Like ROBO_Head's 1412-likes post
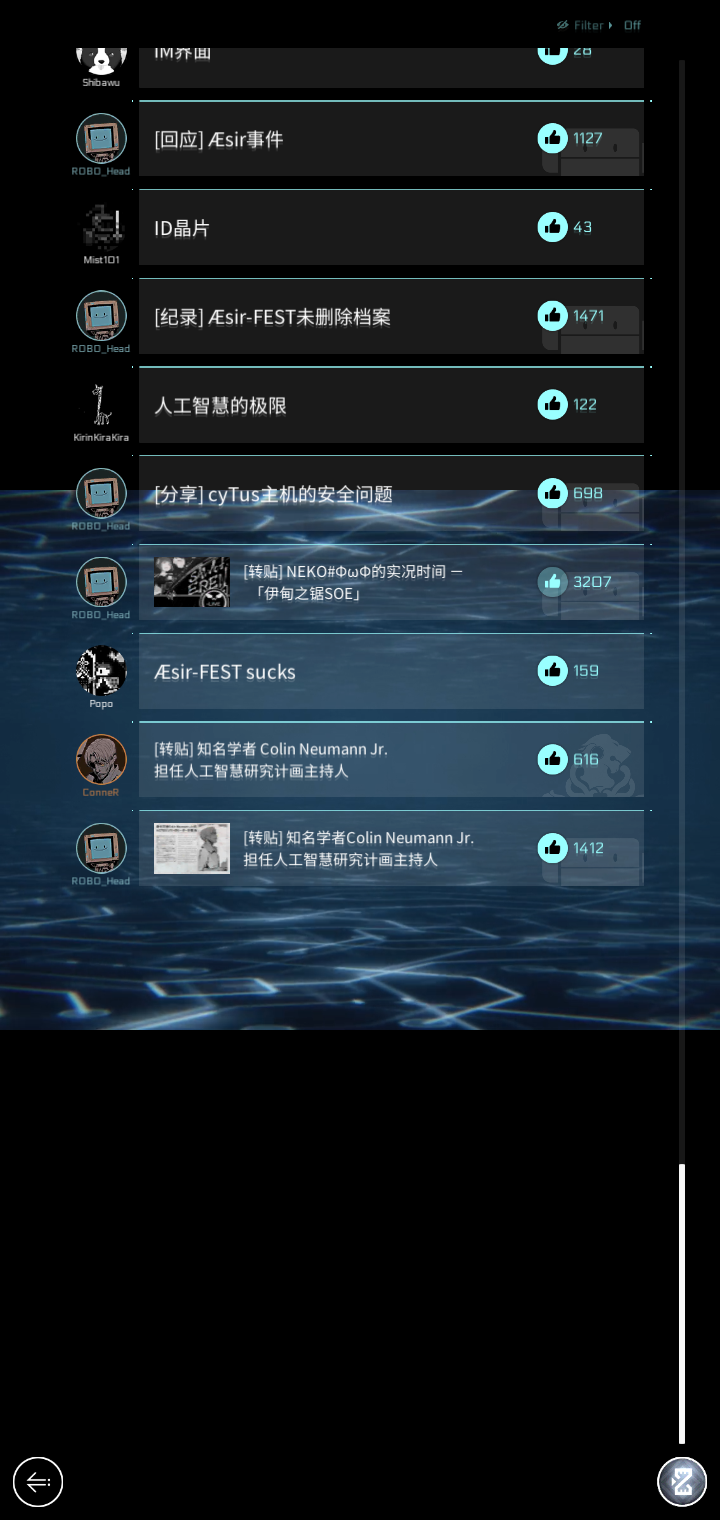Image resolution: width=720 pixels, height=1520 pixels. pyautogui.click(x=552, y=848)
